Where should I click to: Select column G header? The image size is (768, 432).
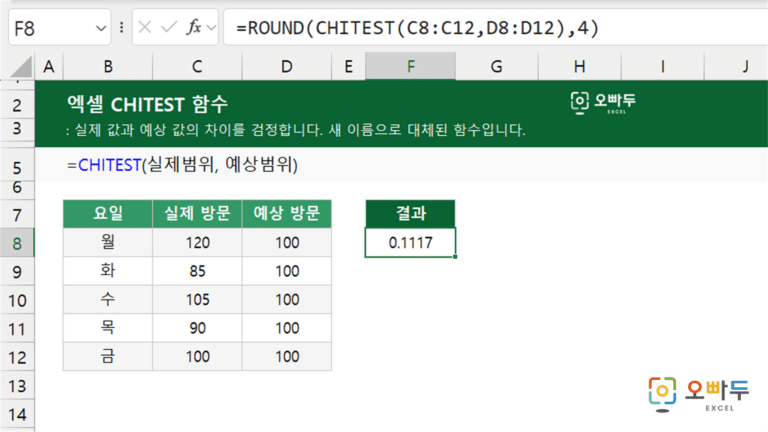(x=497, y=66)
